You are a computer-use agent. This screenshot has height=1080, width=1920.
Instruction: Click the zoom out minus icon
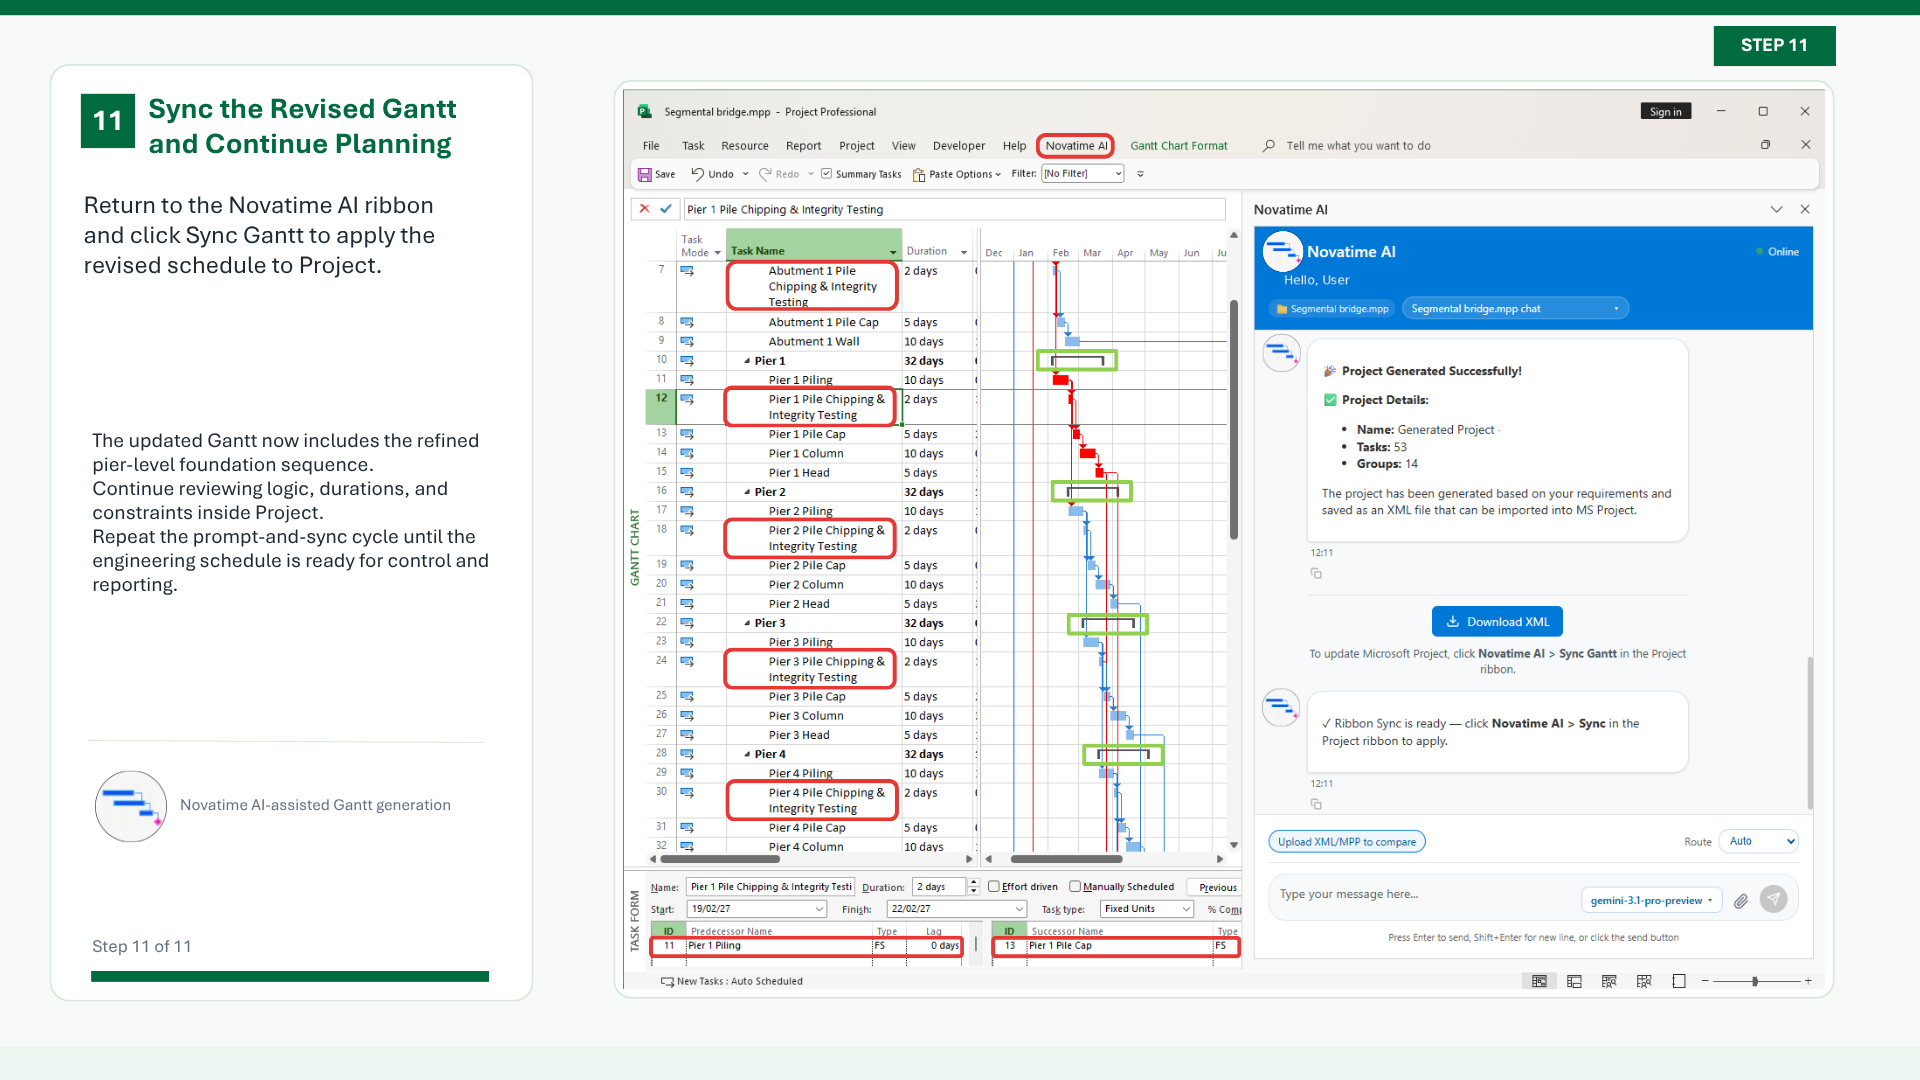1705,982
